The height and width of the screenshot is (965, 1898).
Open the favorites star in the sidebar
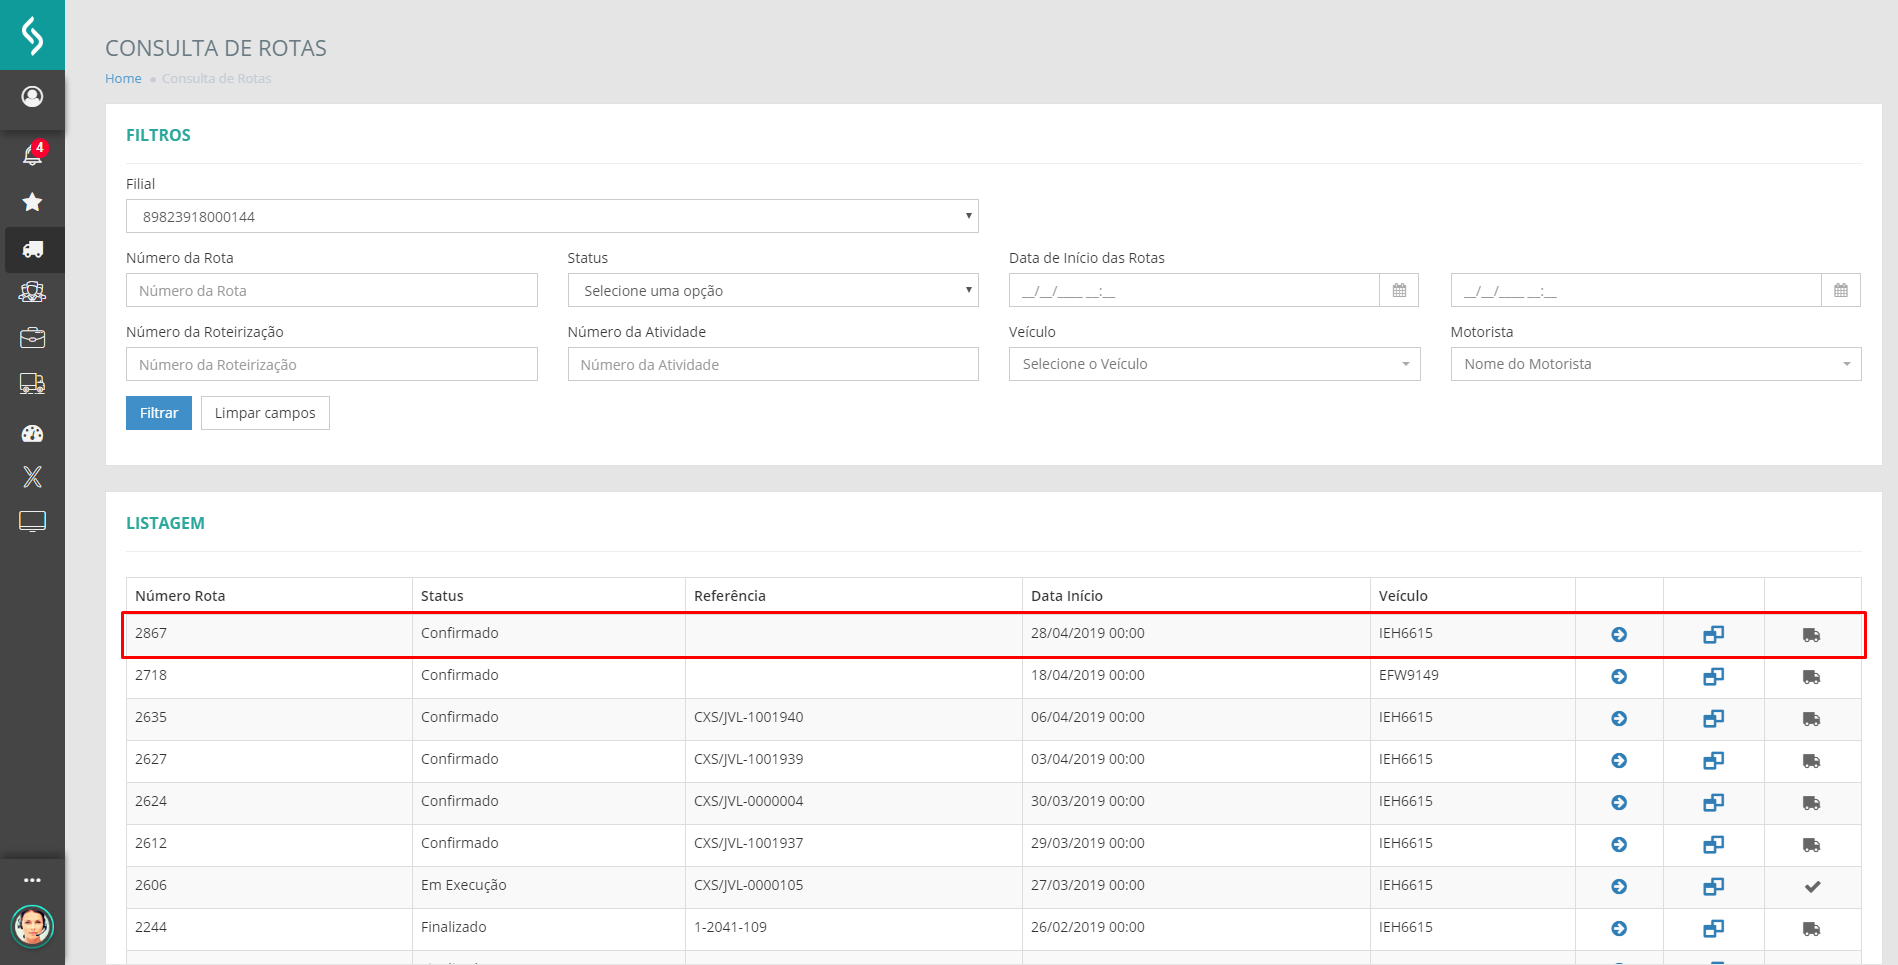click(x=32, y=202)
